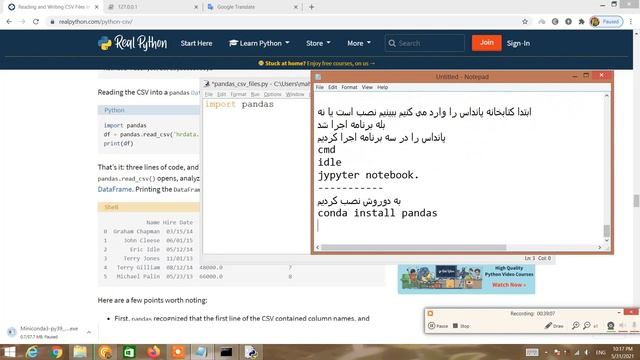Expand the Store dropdown menu
640x360 pixels.
318,43
